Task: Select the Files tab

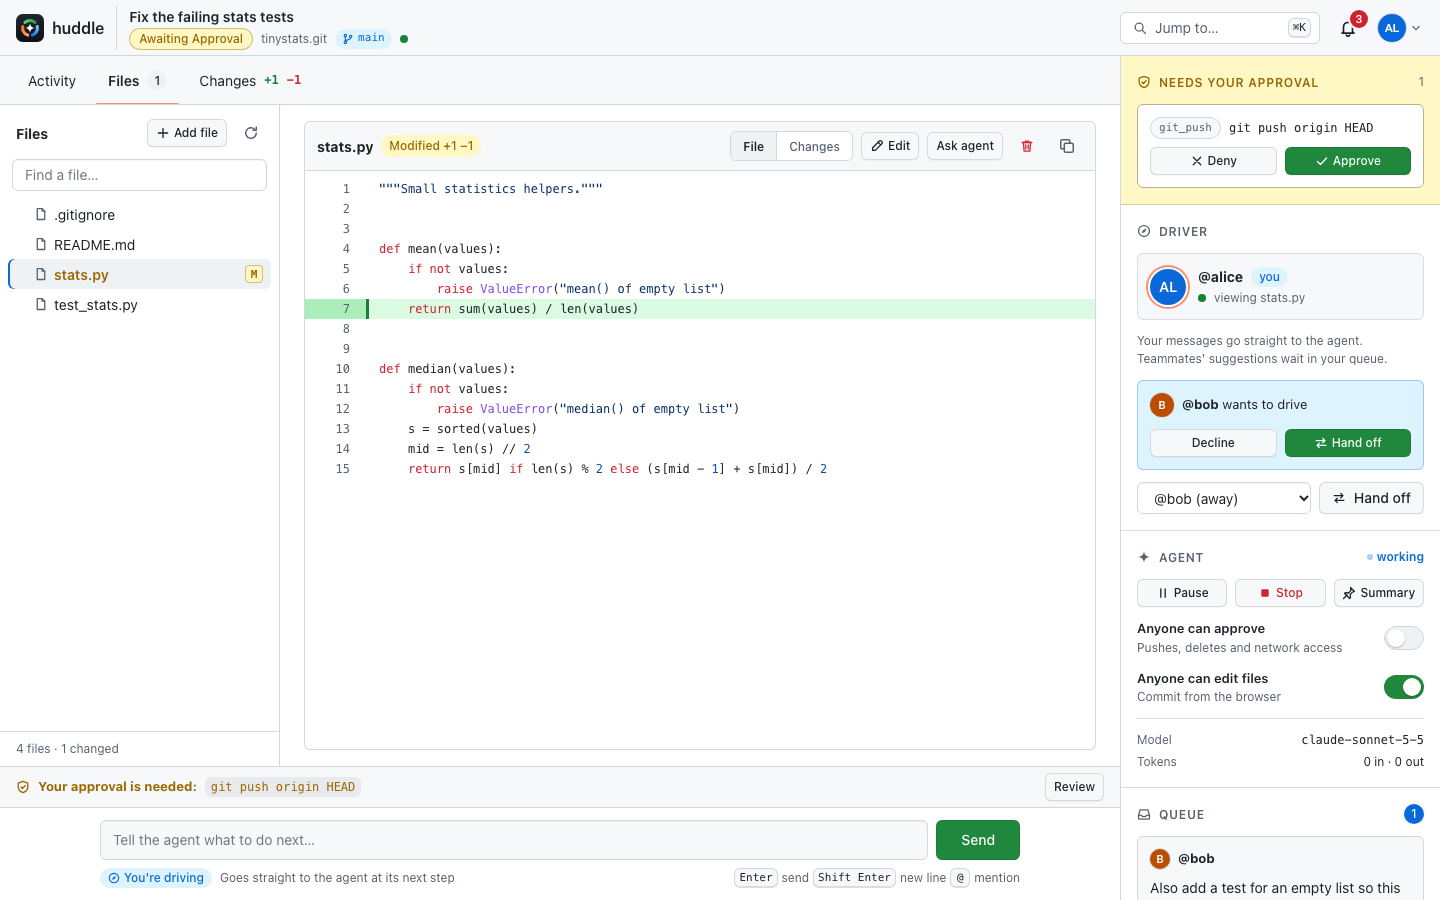Action: [138, 81]
